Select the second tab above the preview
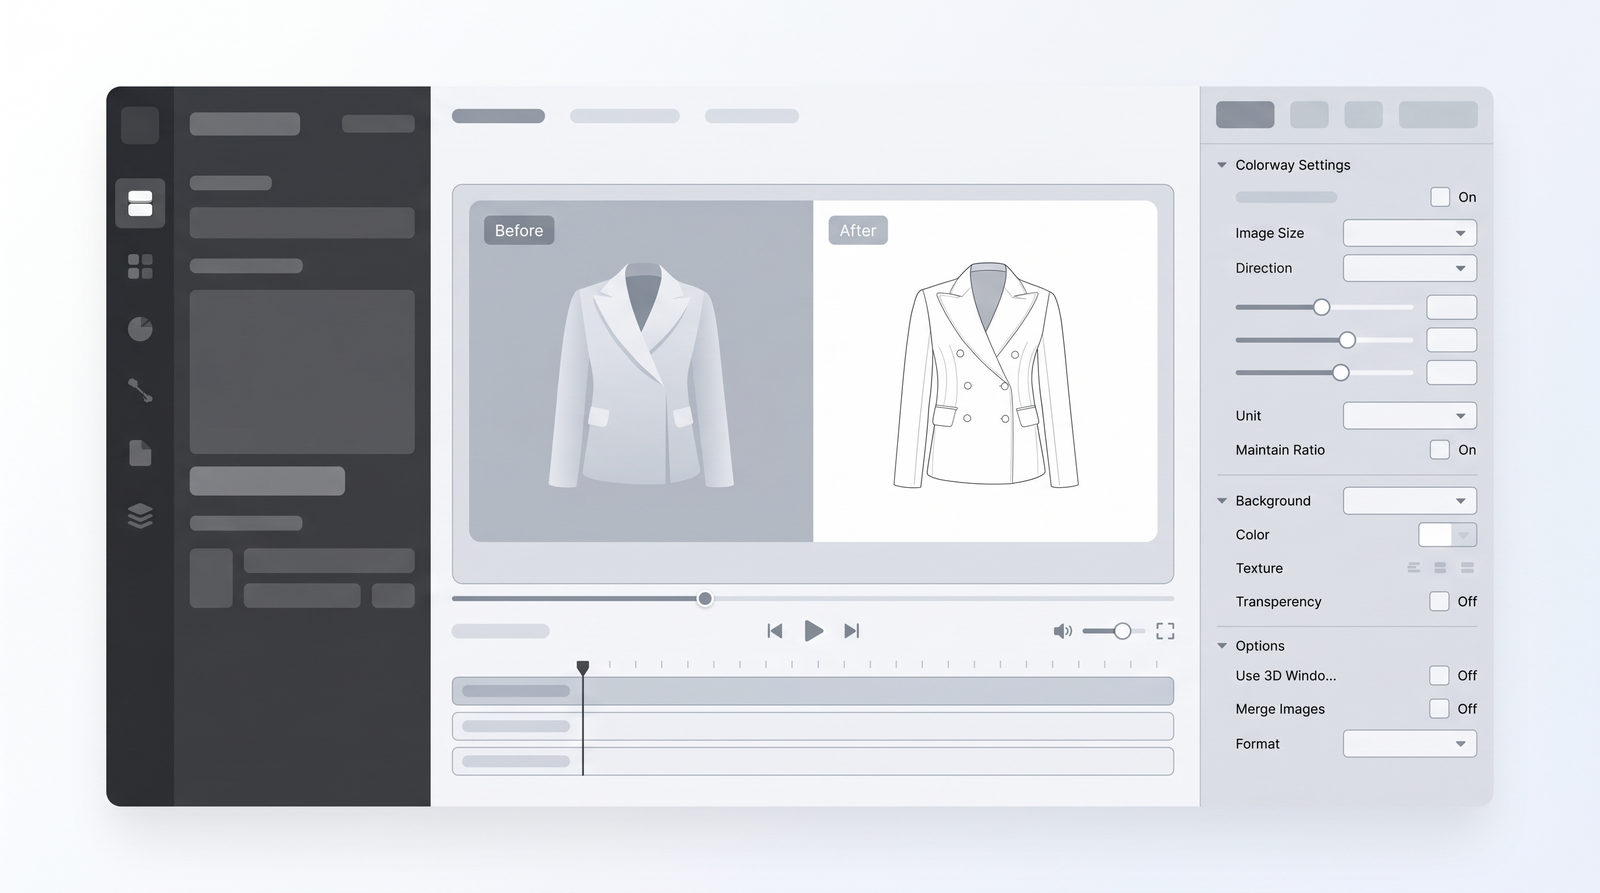Image resolution: width=1600 pixels, height=893 pixels. (x=625, y=116)
